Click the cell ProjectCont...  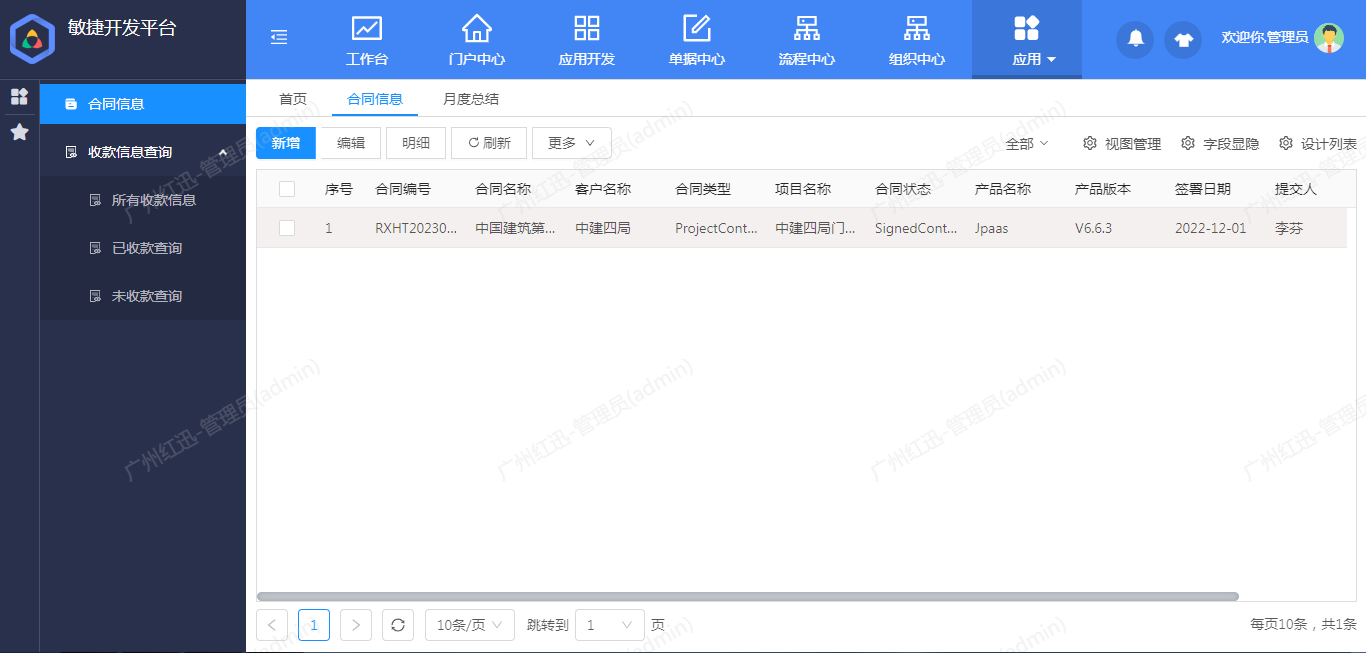coord(716,228)
